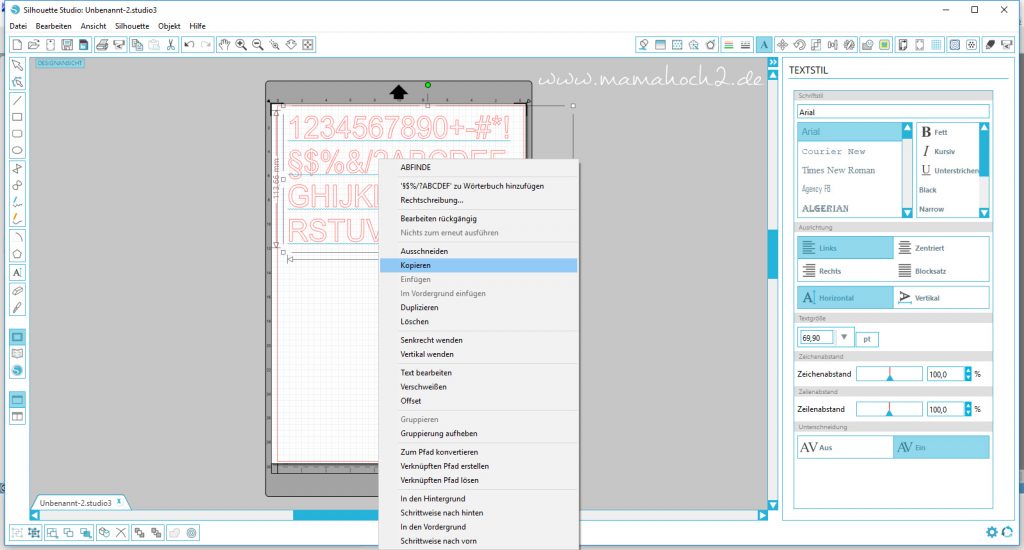Choose Kopieren from context menu
The width and height of the screenshot is (1024, 550).
(x=479, y=265)
